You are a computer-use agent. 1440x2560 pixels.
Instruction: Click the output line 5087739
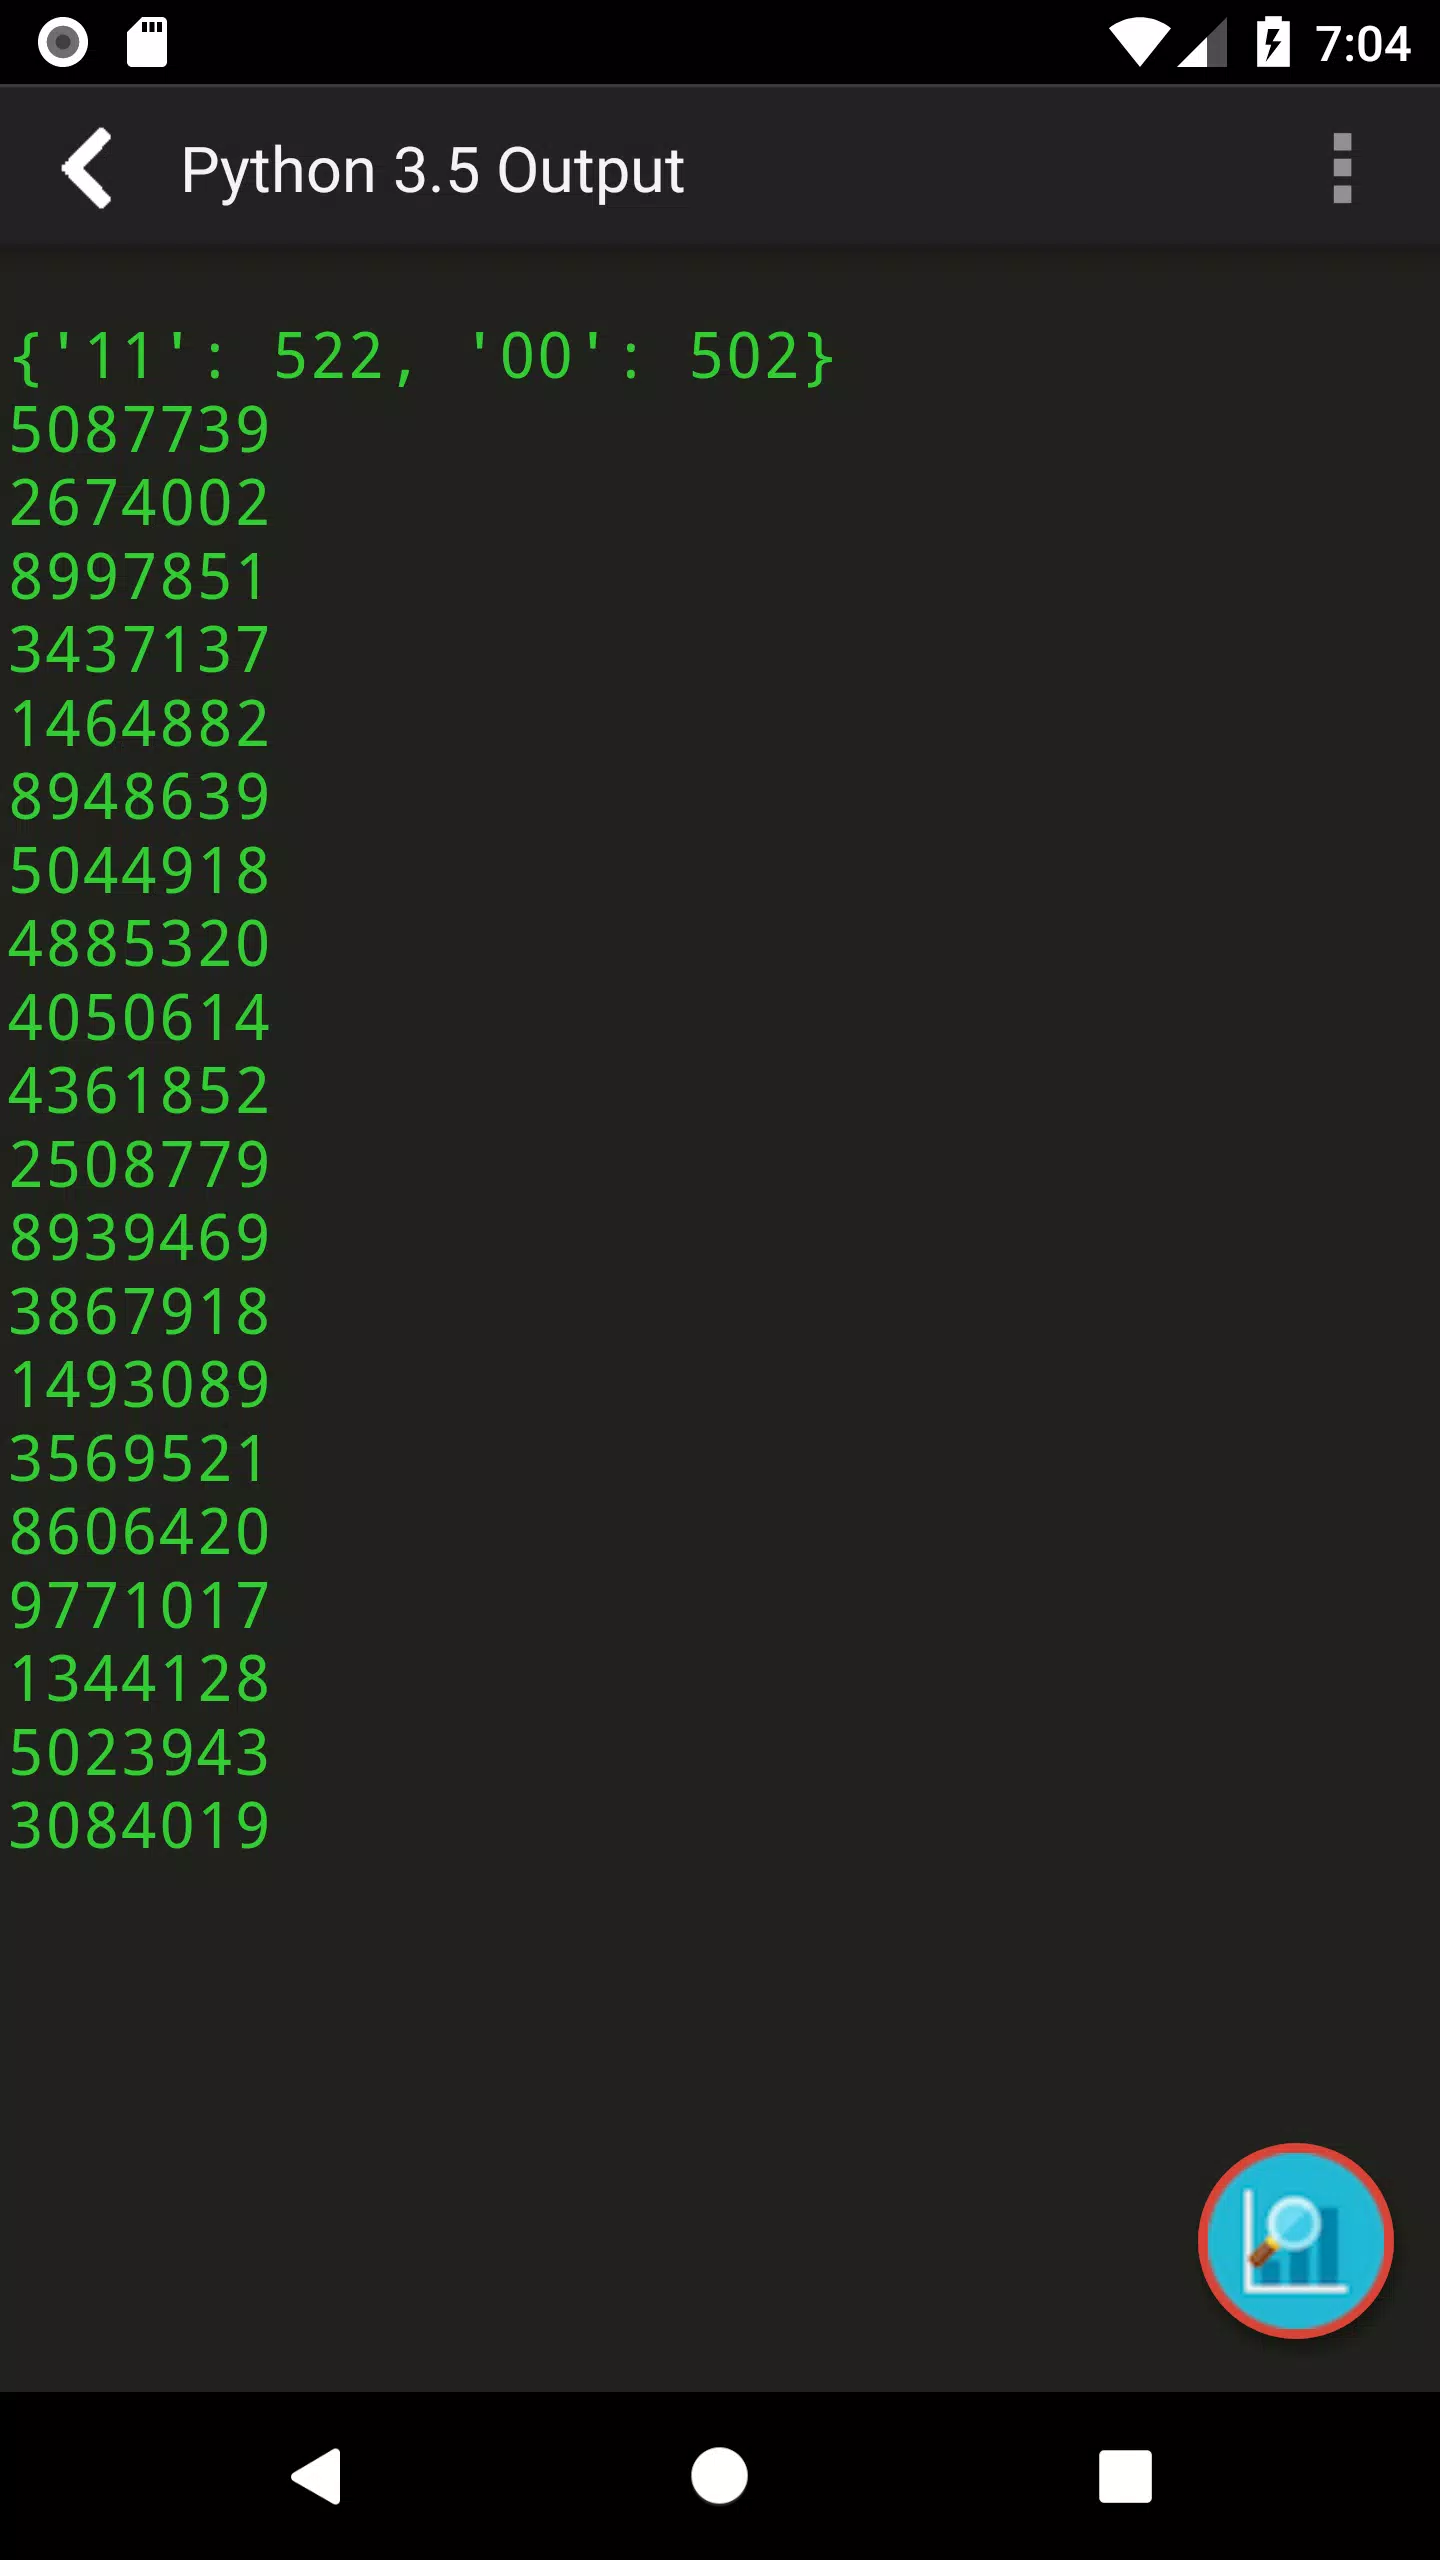(140, 430)
